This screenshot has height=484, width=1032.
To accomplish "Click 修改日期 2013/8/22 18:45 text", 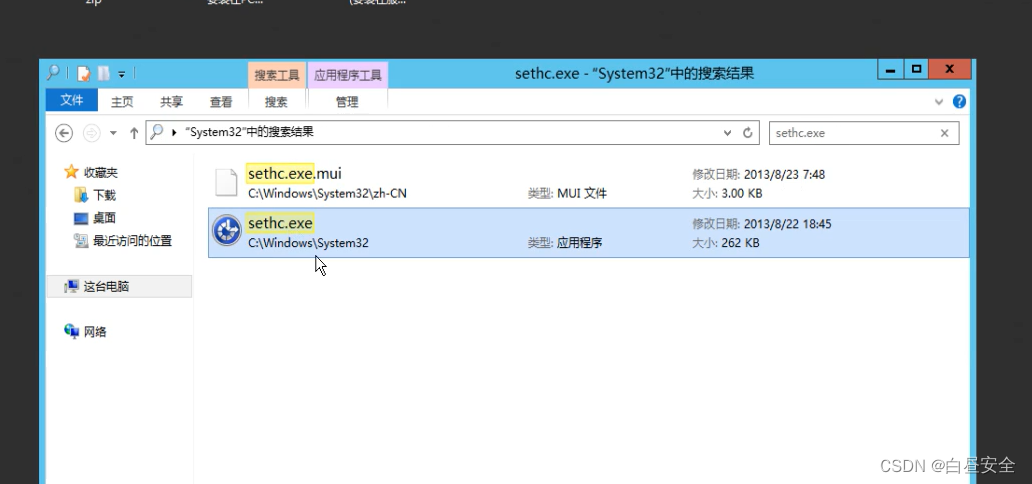I will (x=761, y=224).
